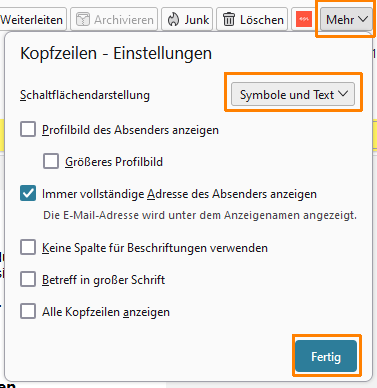377x388 pixels.
Task: Click the Kopfzeilen - Einstellungen heading
Action: pyautogui.click(x=116, y=53)
